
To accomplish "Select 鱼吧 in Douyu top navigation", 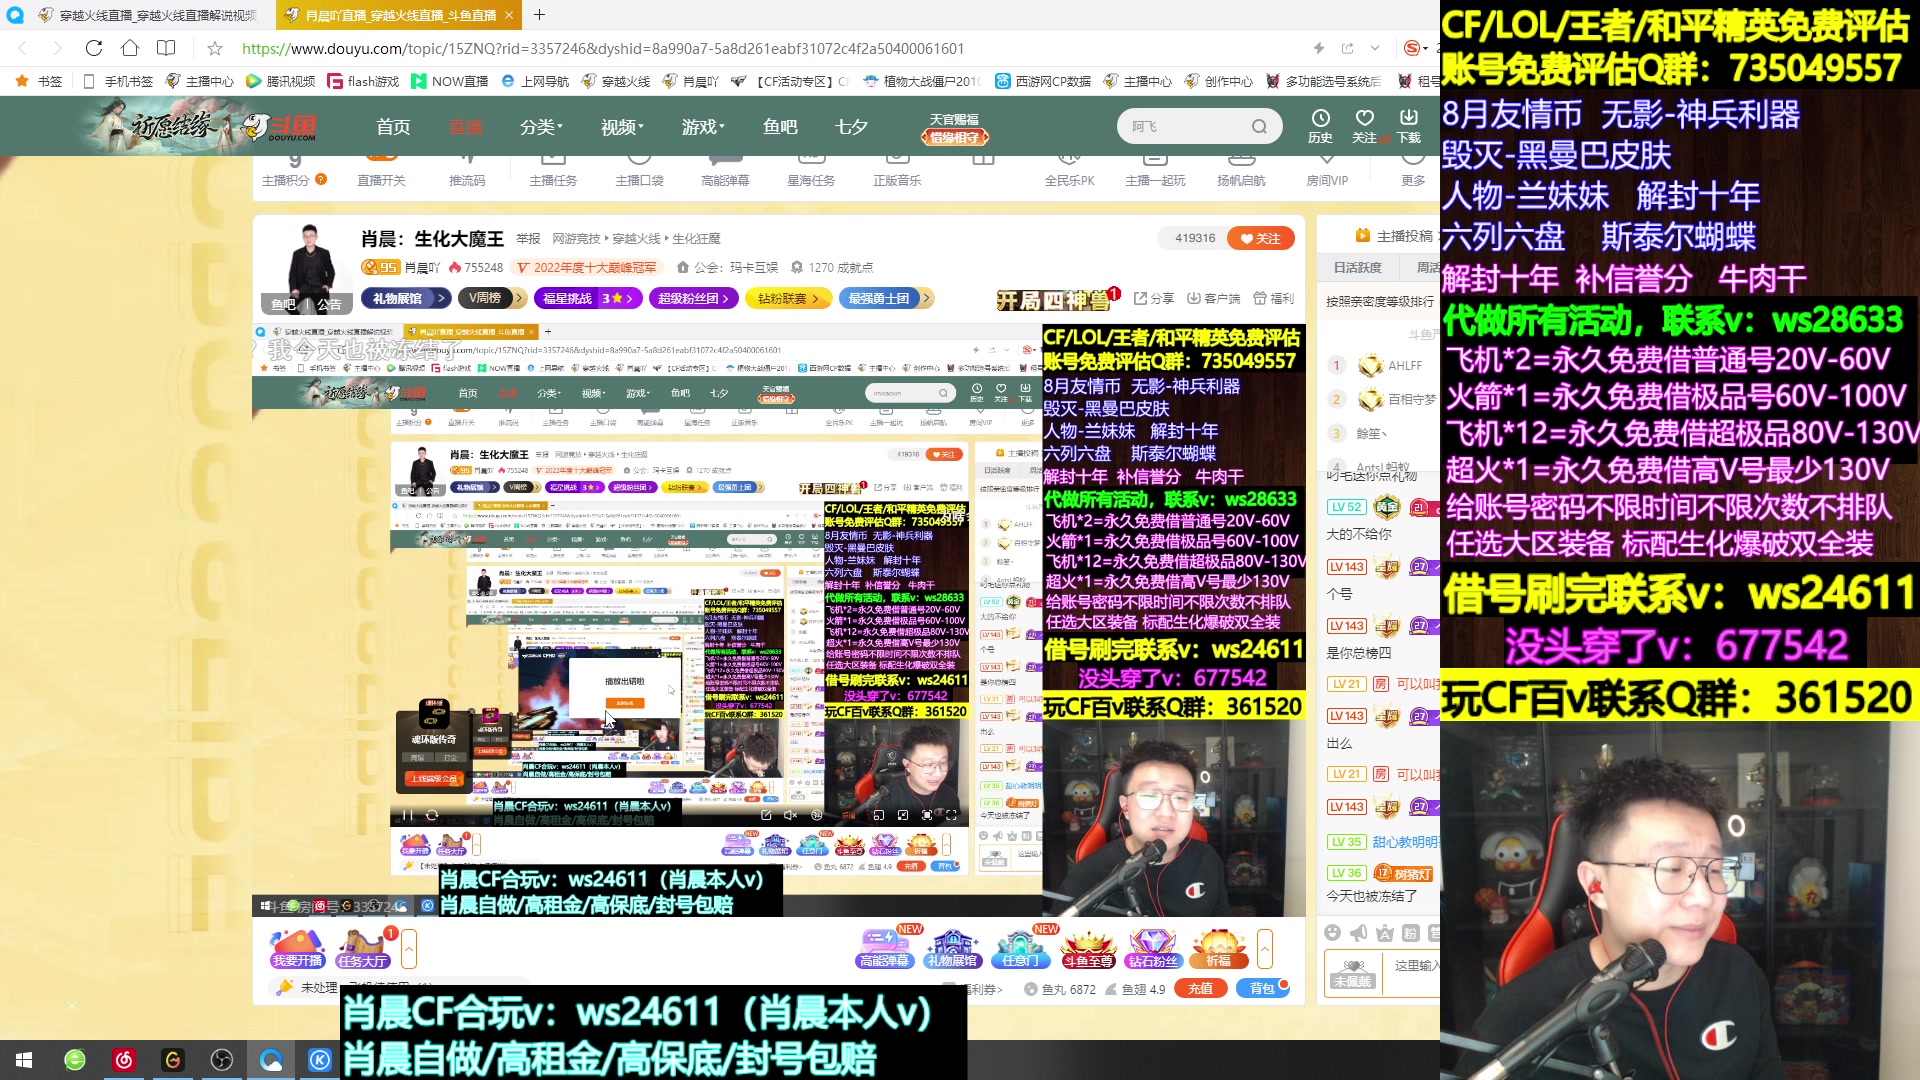I will 780,127.
